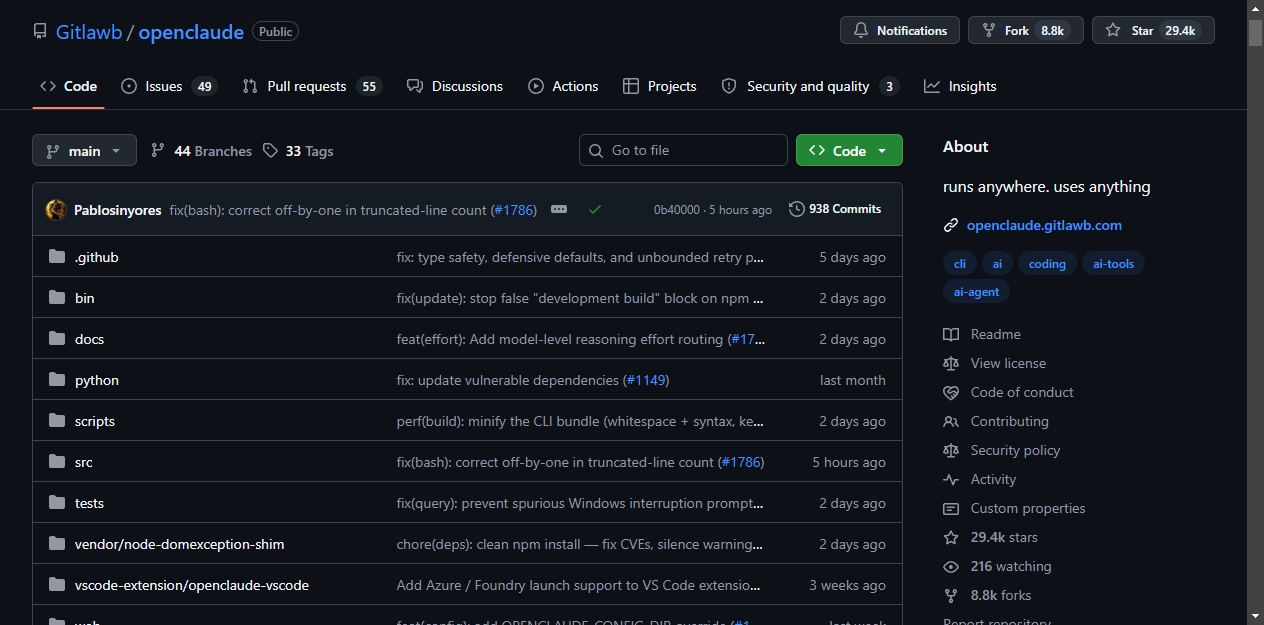Open the Gitlawb owner link
The width and height of the screenshot is (1264, 625).
(89, 32)
